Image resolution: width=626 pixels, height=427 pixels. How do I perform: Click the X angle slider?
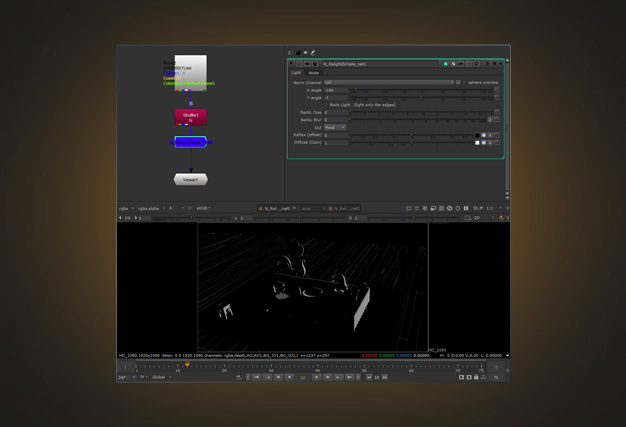420,90
